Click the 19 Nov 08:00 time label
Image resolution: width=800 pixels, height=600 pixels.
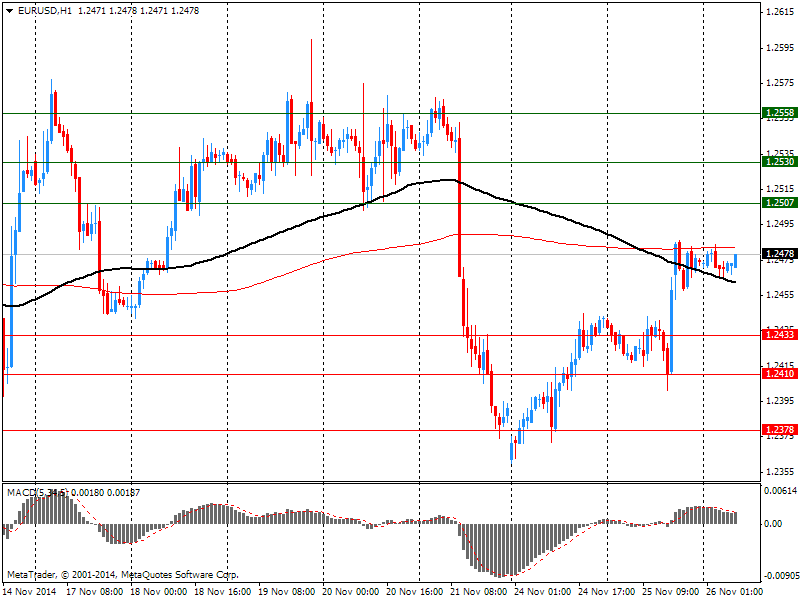(287, 592)
